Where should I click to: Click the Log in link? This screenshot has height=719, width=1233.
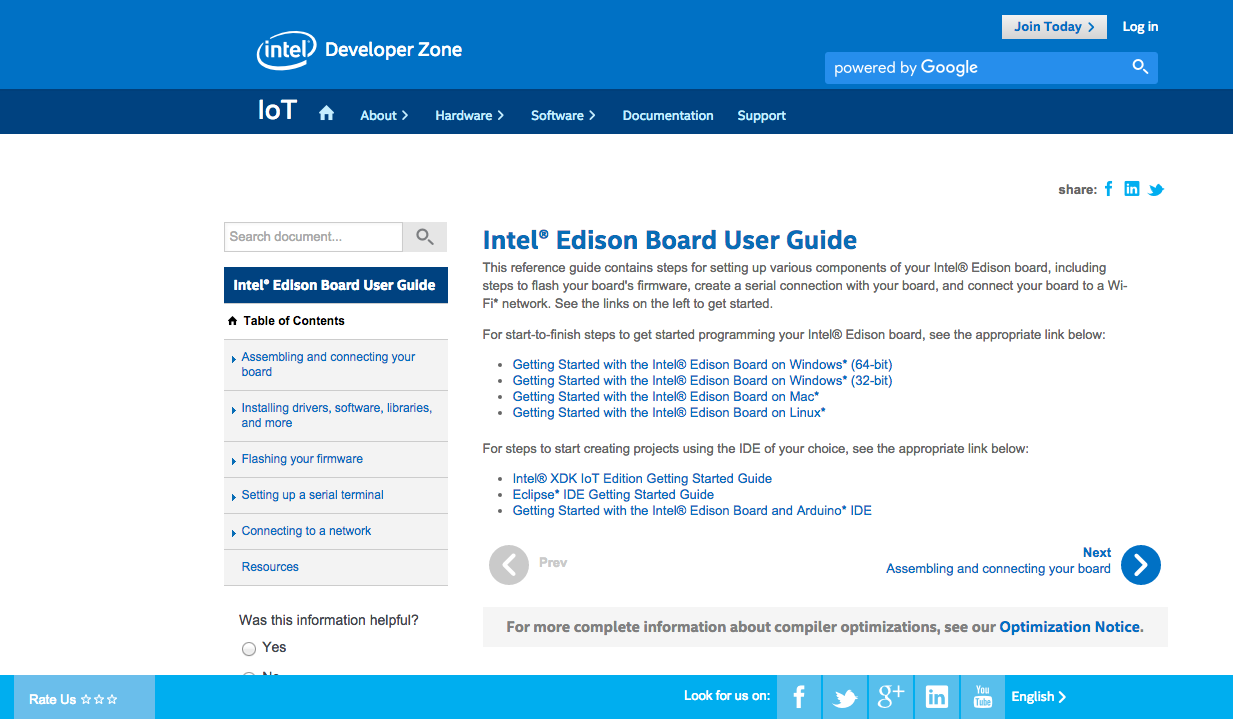(x=1140, y=27)
